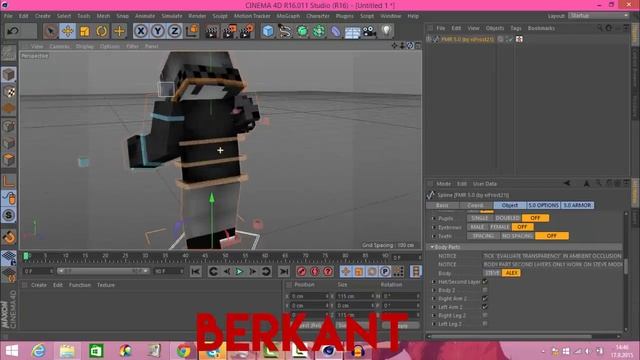Open the Layout dropdown
The height and width of the screenshot is (360, 640).
coord(598,16)
